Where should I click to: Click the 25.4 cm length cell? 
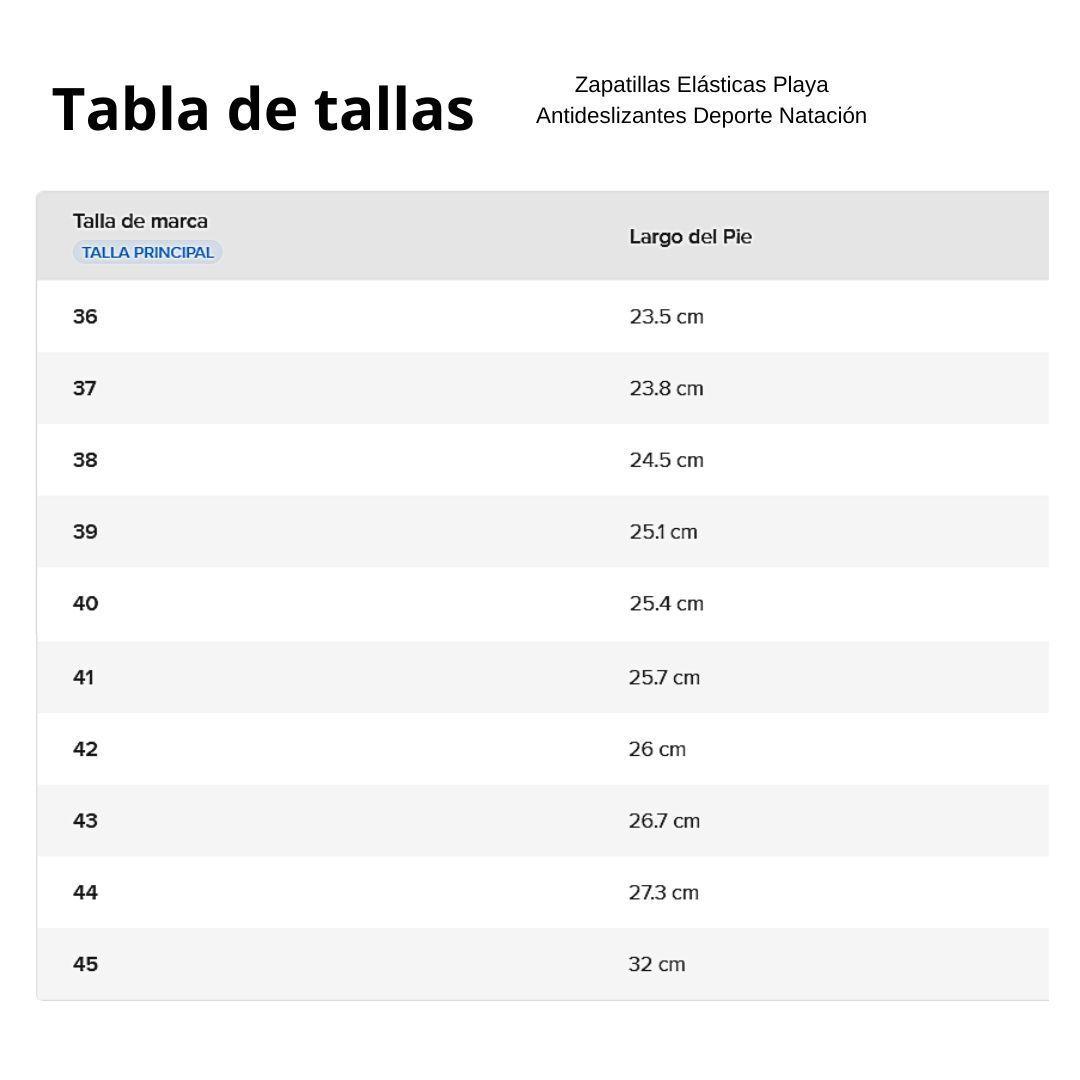click(666, 604)
